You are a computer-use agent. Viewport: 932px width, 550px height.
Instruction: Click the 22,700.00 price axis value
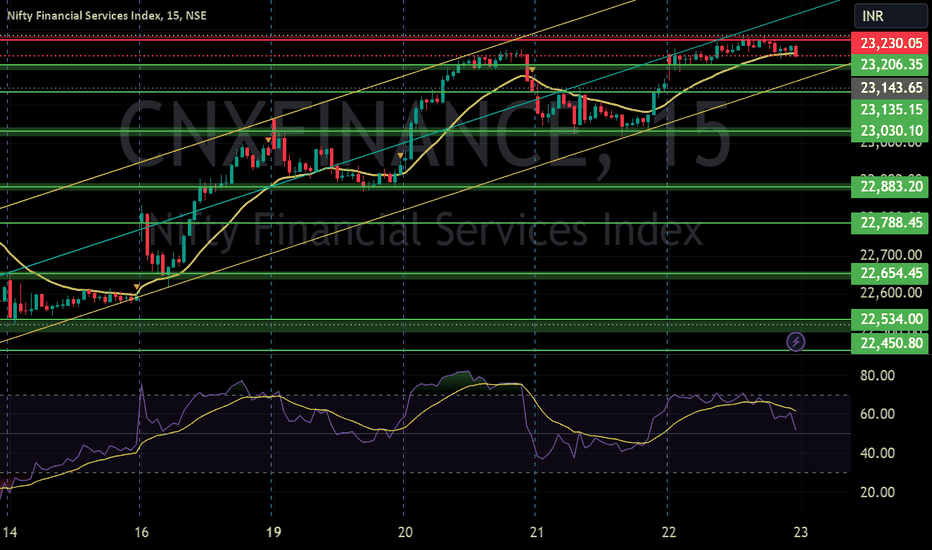click(891, 255)
